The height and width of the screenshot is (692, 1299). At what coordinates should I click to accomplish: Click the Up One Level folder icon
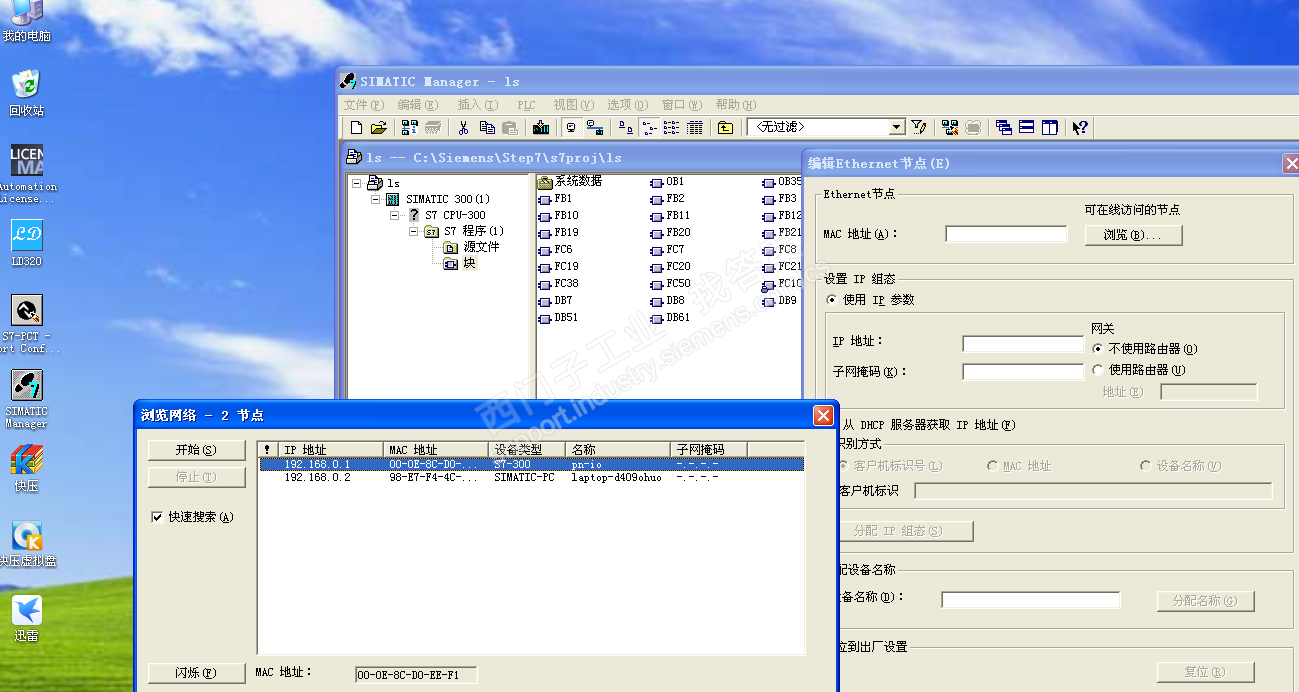pos(725,128)
